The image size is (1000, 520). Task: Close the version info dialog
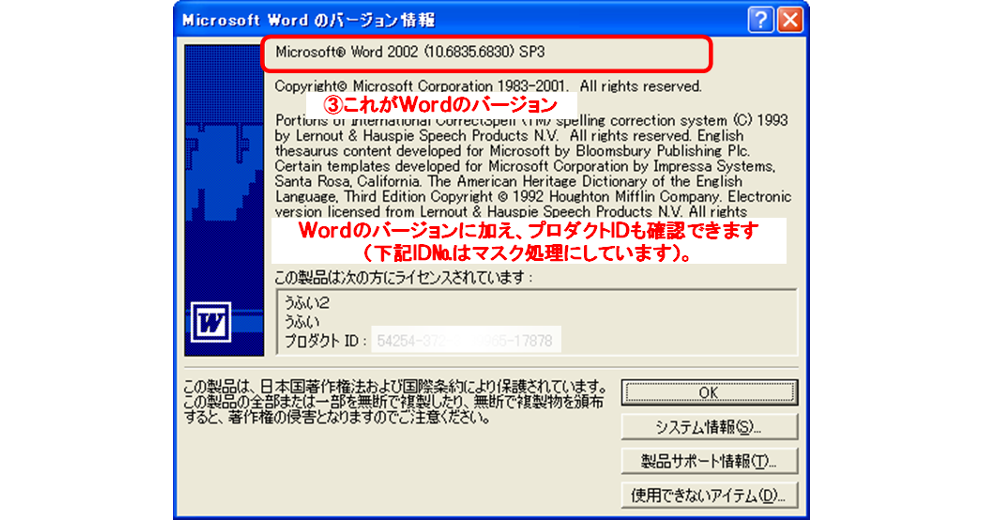coord(789,19)
